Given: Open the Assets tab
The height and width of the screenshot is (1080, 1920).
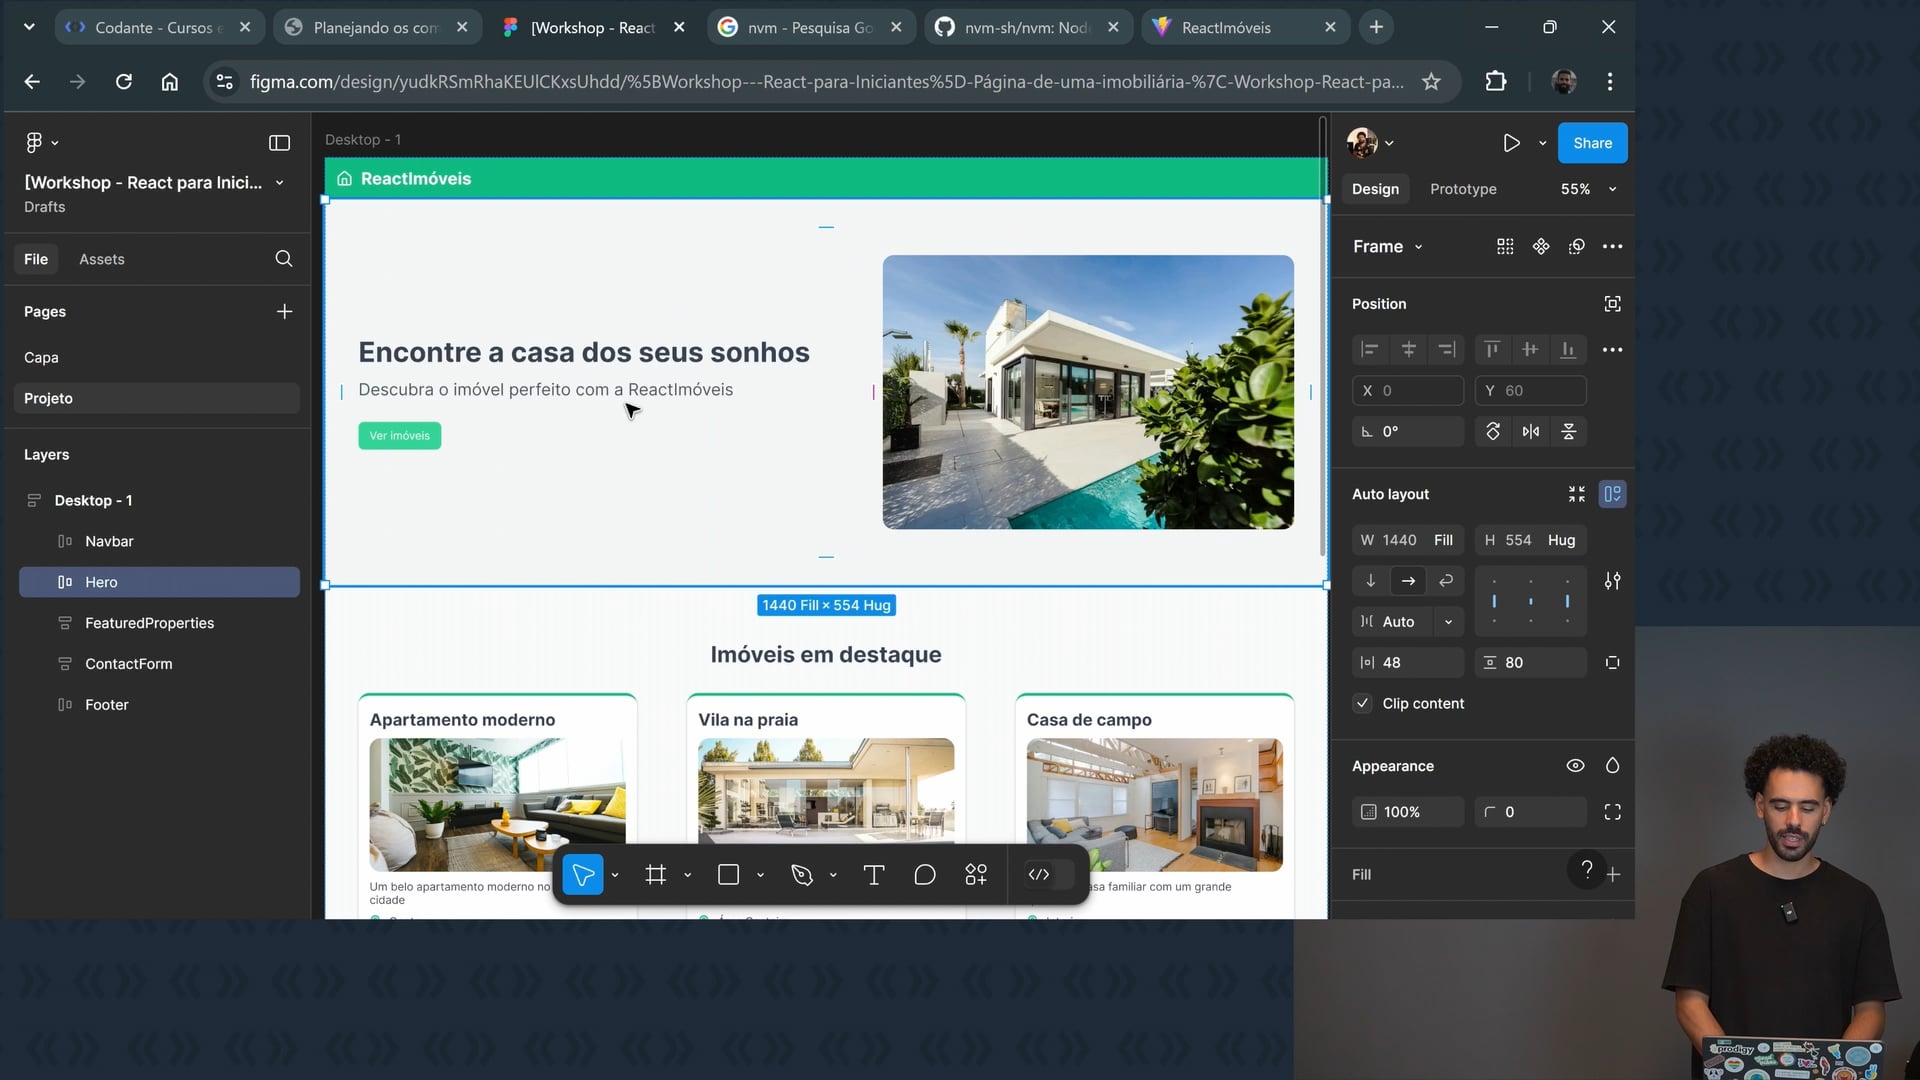Looking at the screenshot, I should tap(102, 259).
